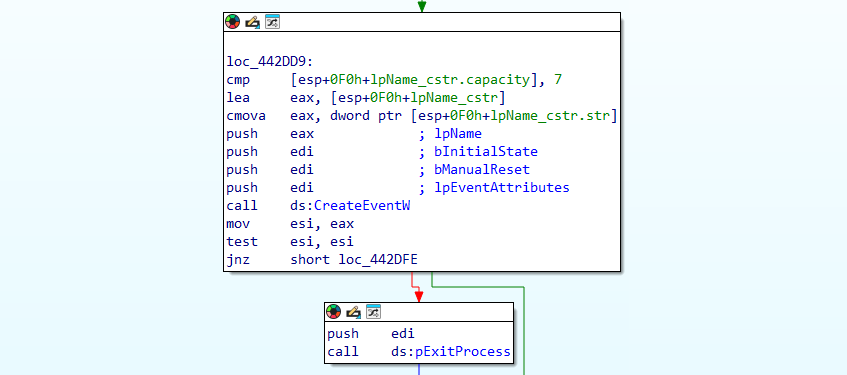
Task: Click title bar of loc_442DD9 node
Action: click(422, 22)
